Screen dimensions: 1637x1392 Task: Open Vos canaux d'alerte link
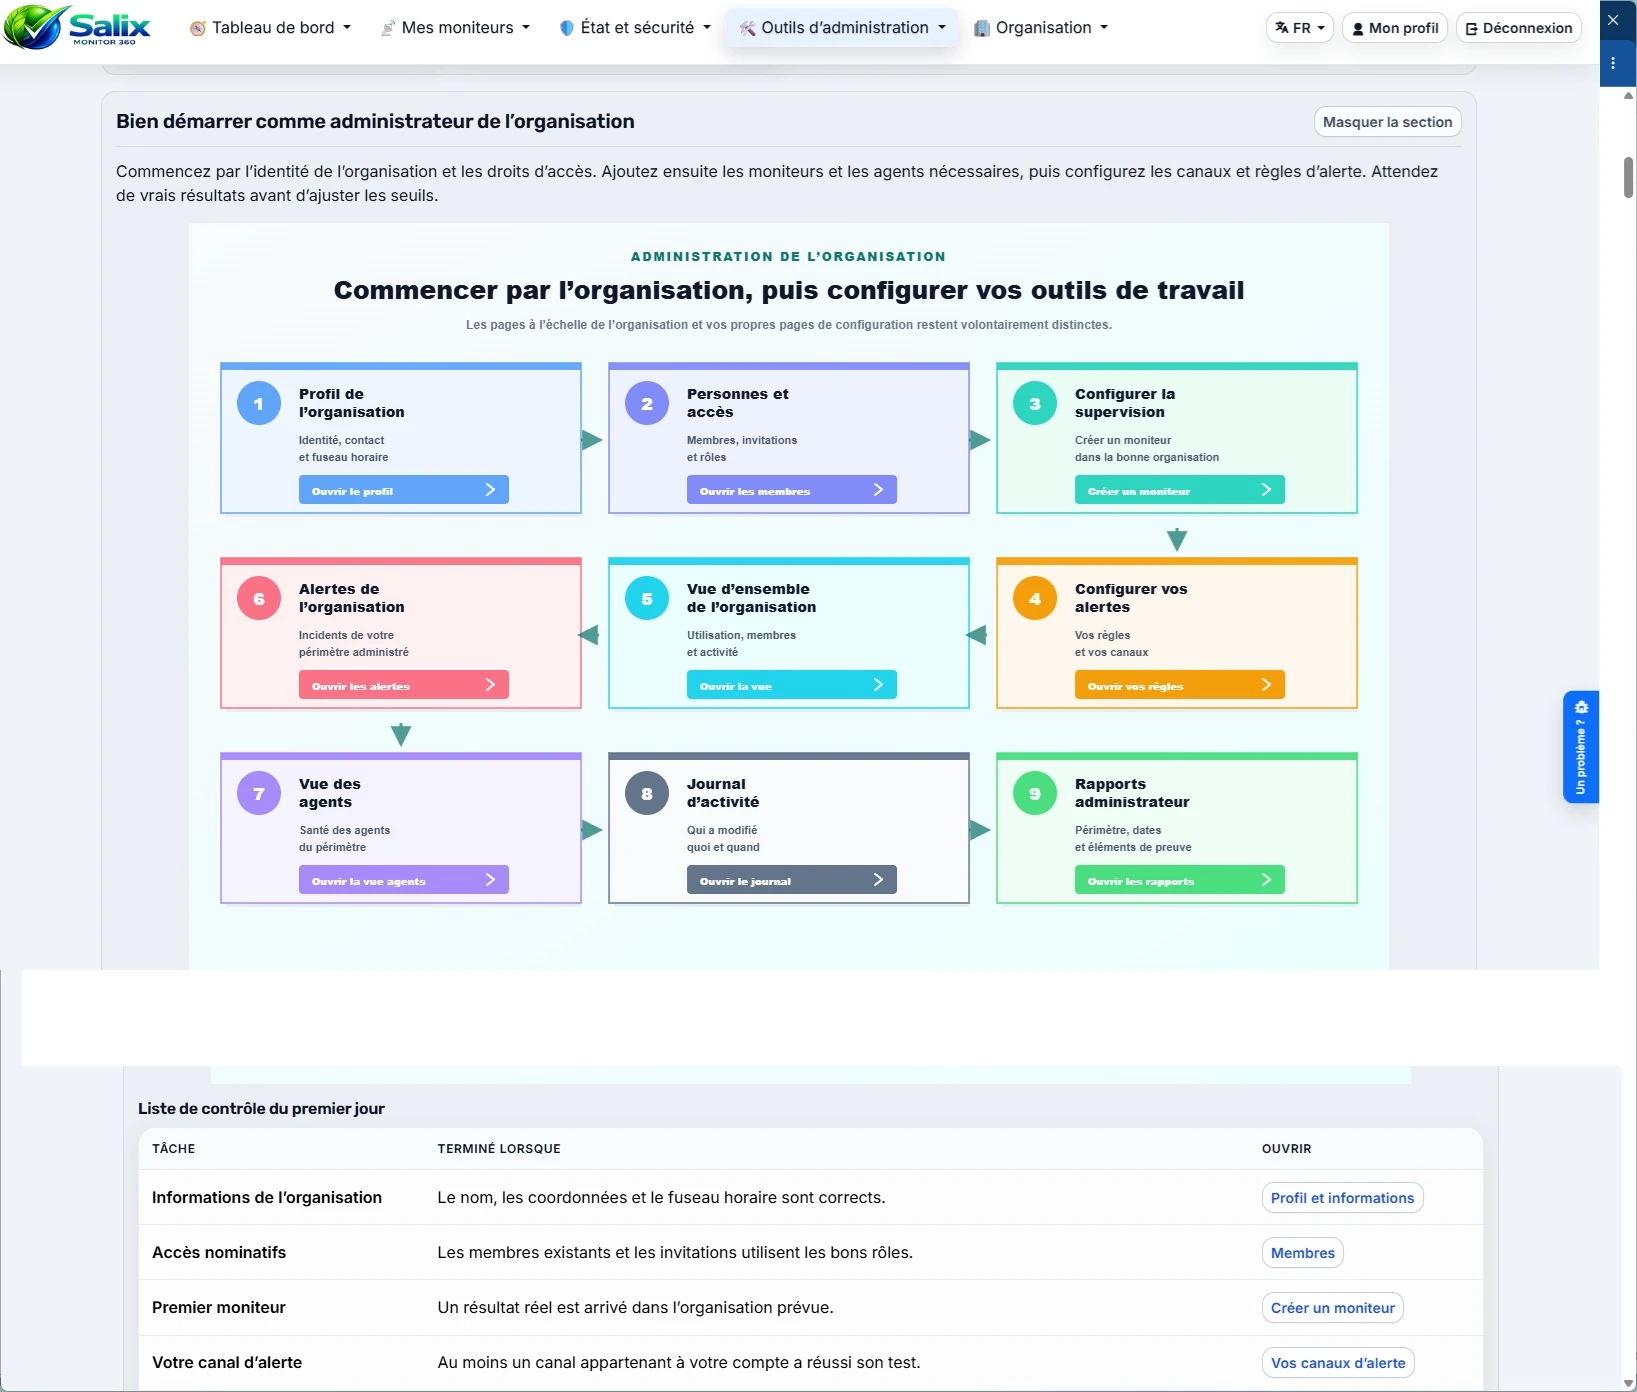[x=1337, y=1363]
